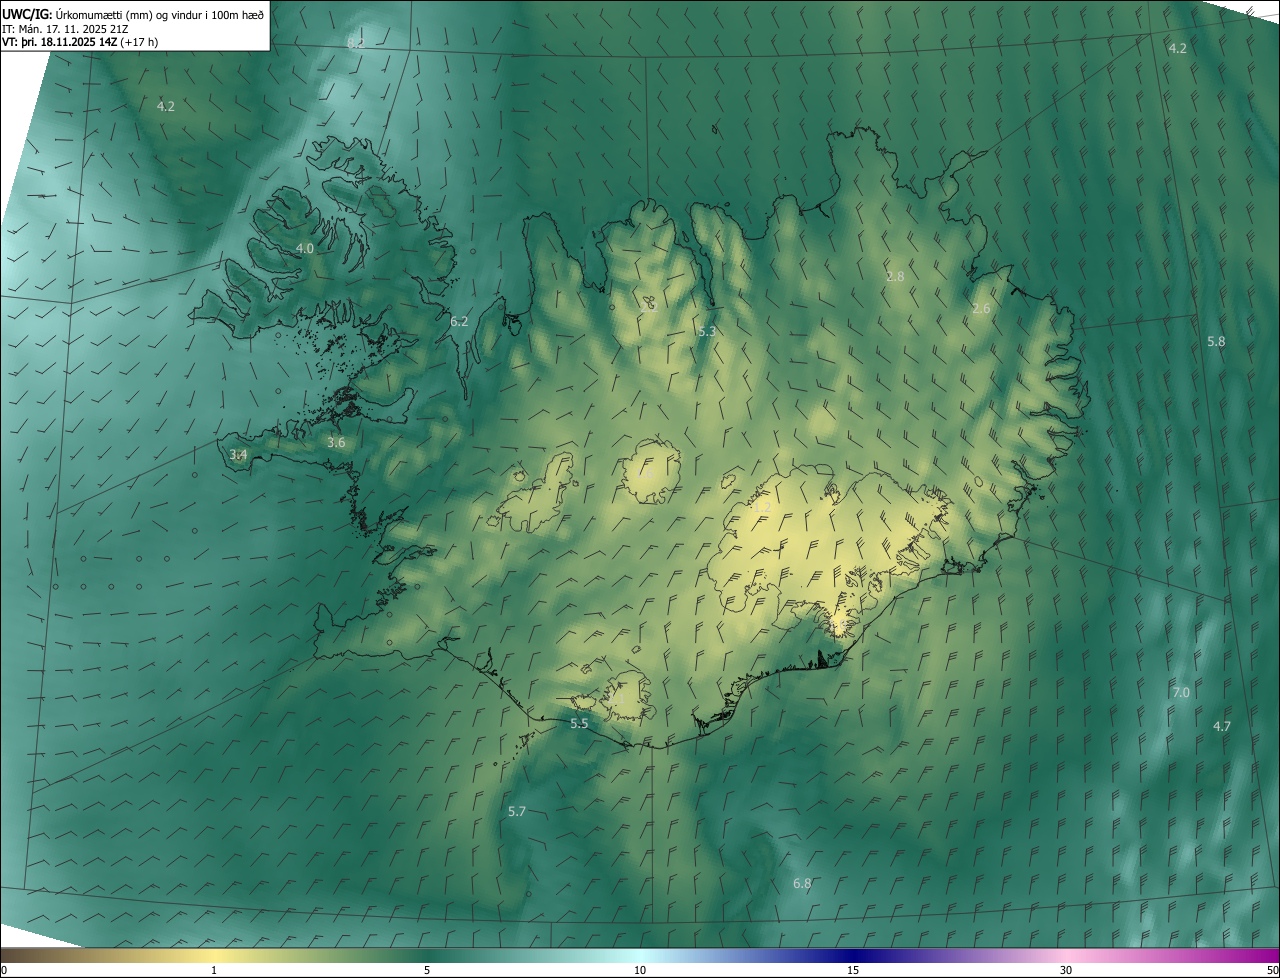Click the 4.0 value over the Westfjords
This screenshot has height=978, width=1280.
tap(305, 248)
